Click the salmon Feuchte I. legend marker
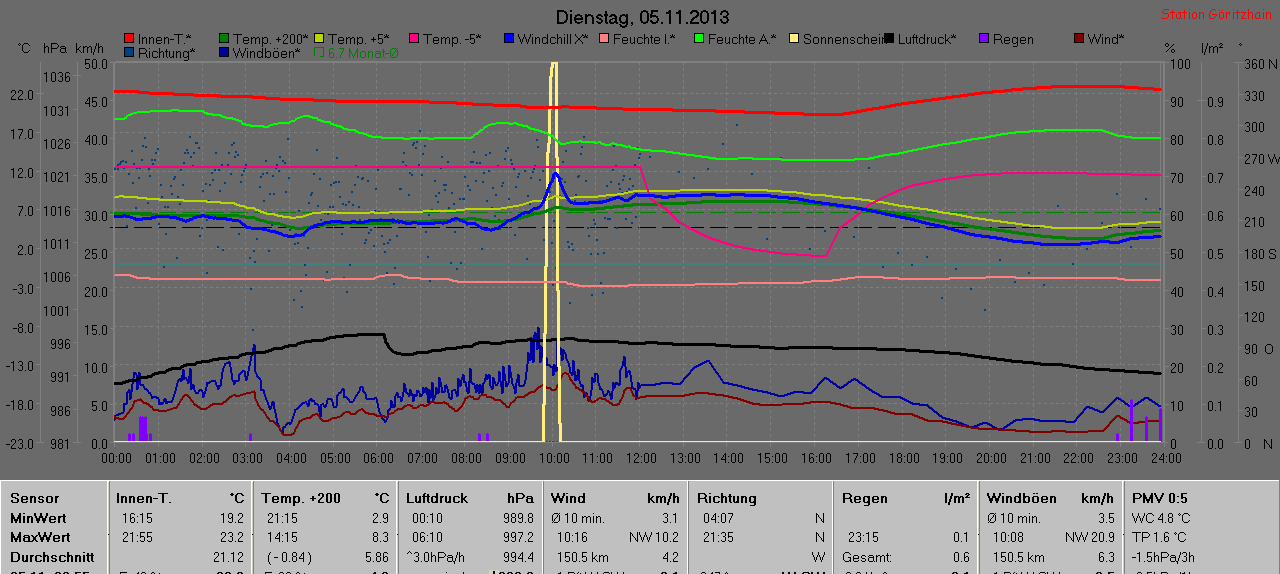This screenshot has height=574, width=1280. (x=604, y=39)
